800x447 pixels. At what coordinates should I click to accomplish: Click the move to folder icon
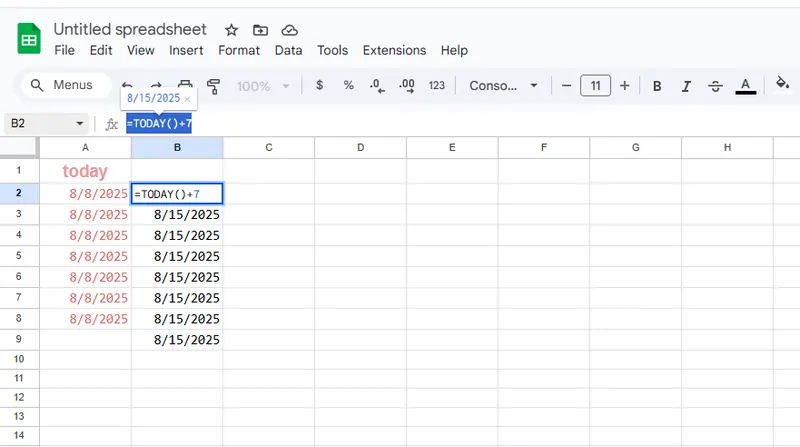[x=260, y=30]
